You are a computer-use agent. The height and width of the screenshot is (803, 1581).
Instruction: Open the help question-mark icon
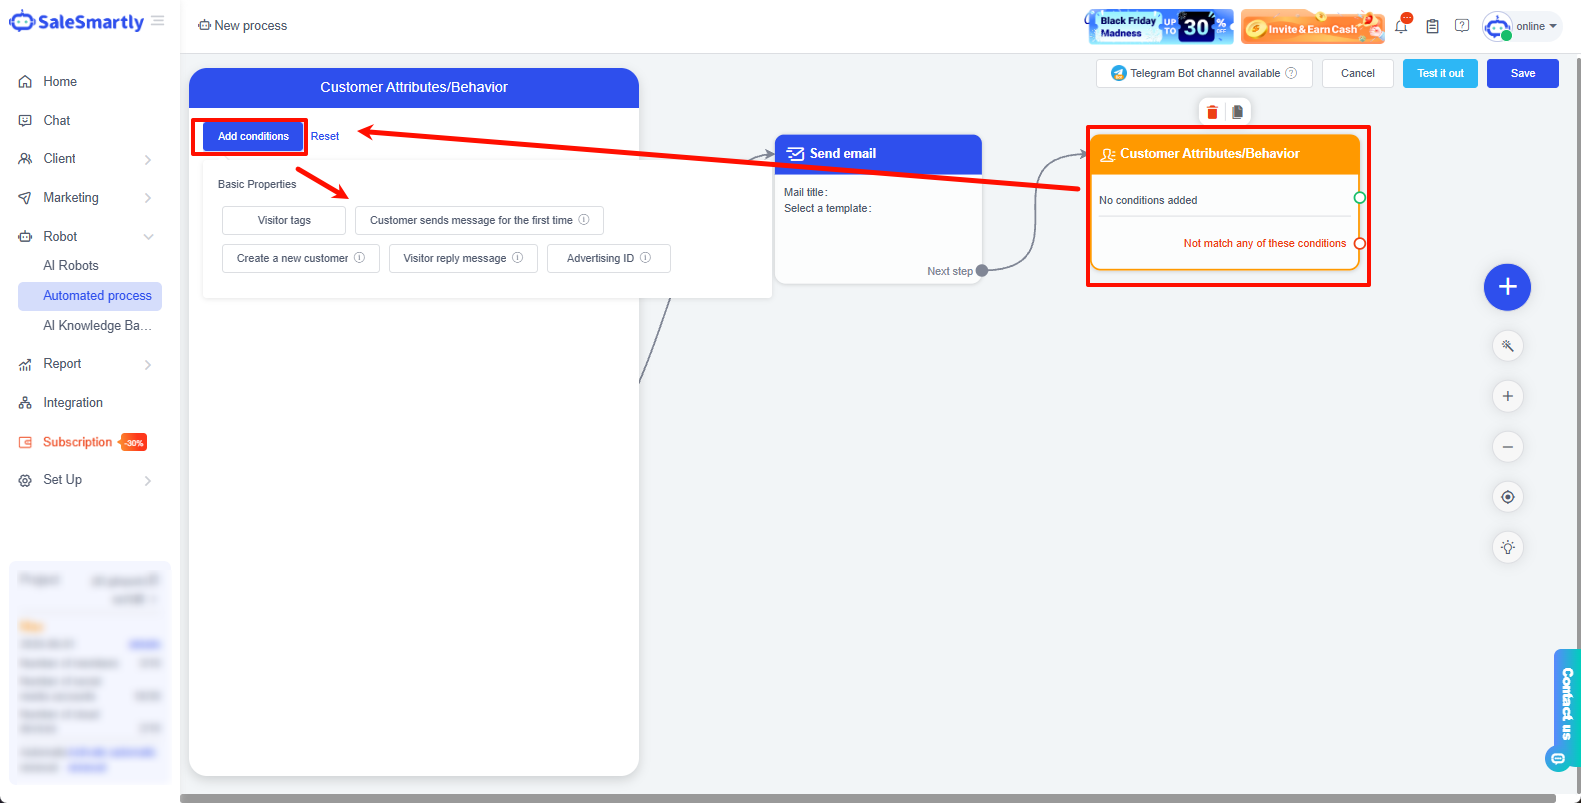(x=1462, y=26)
